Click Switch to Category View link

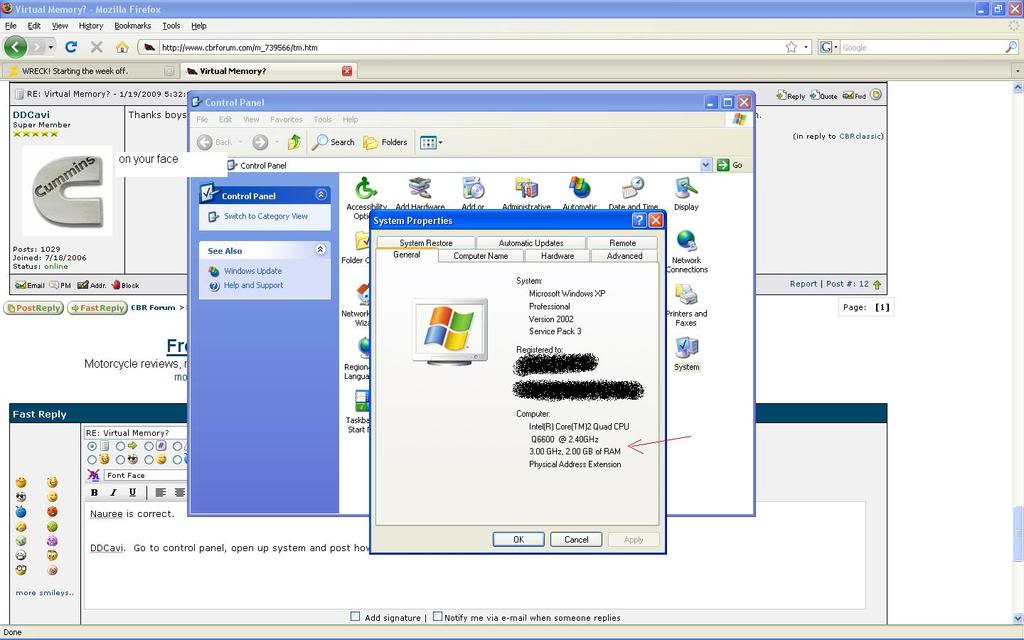coord(265,216)
